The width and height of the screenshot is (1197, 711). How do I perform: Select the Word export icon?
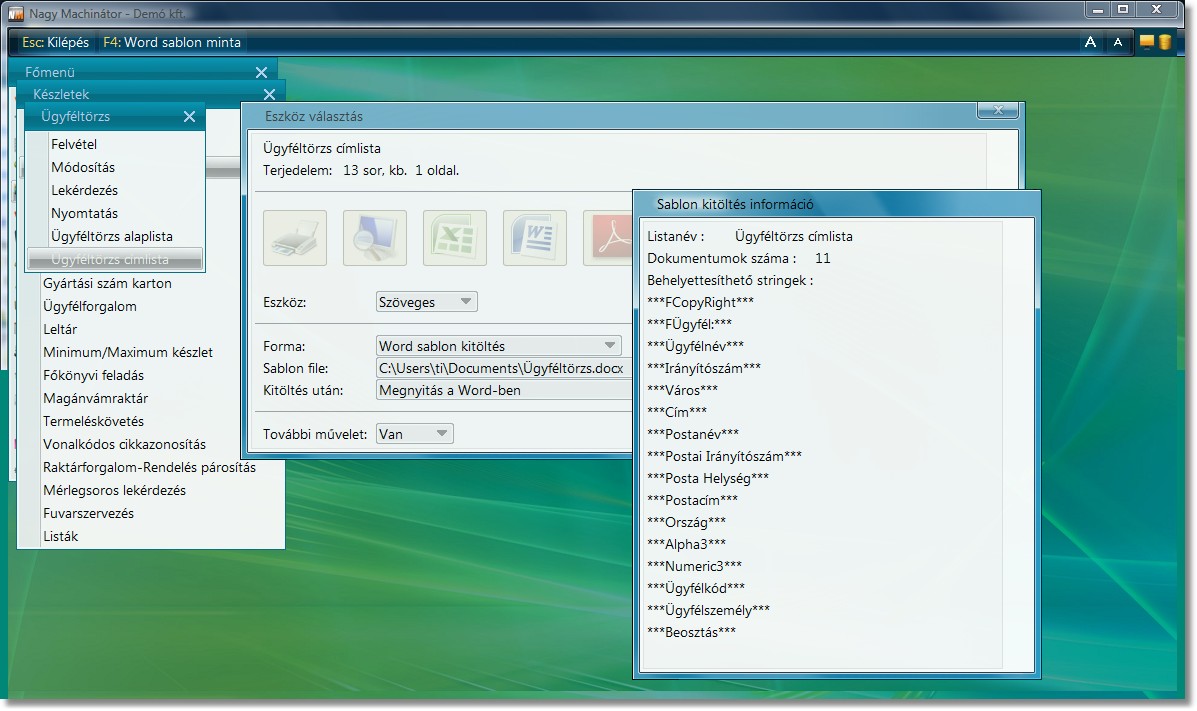tap(535, 238)
